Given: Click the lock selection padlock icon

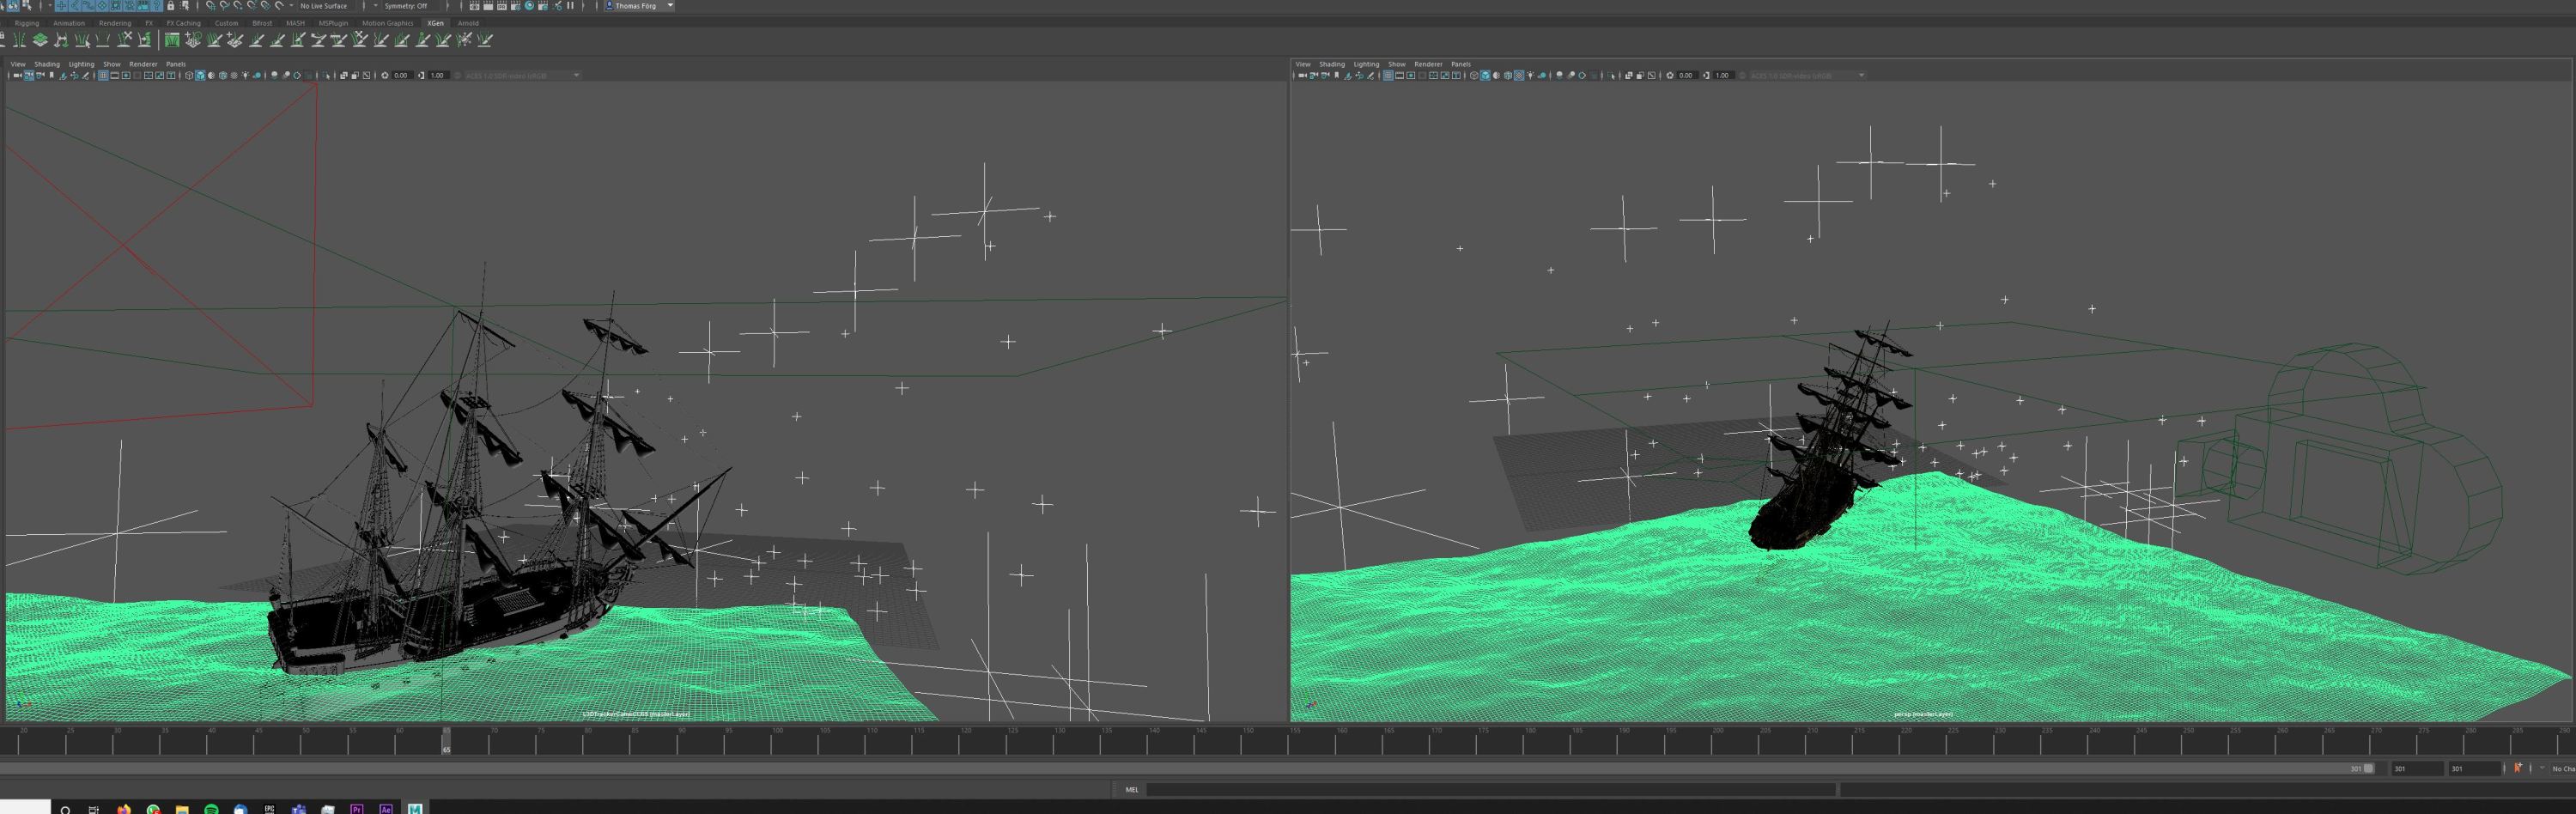Looking at the screenshot, I should pos(170,6).
